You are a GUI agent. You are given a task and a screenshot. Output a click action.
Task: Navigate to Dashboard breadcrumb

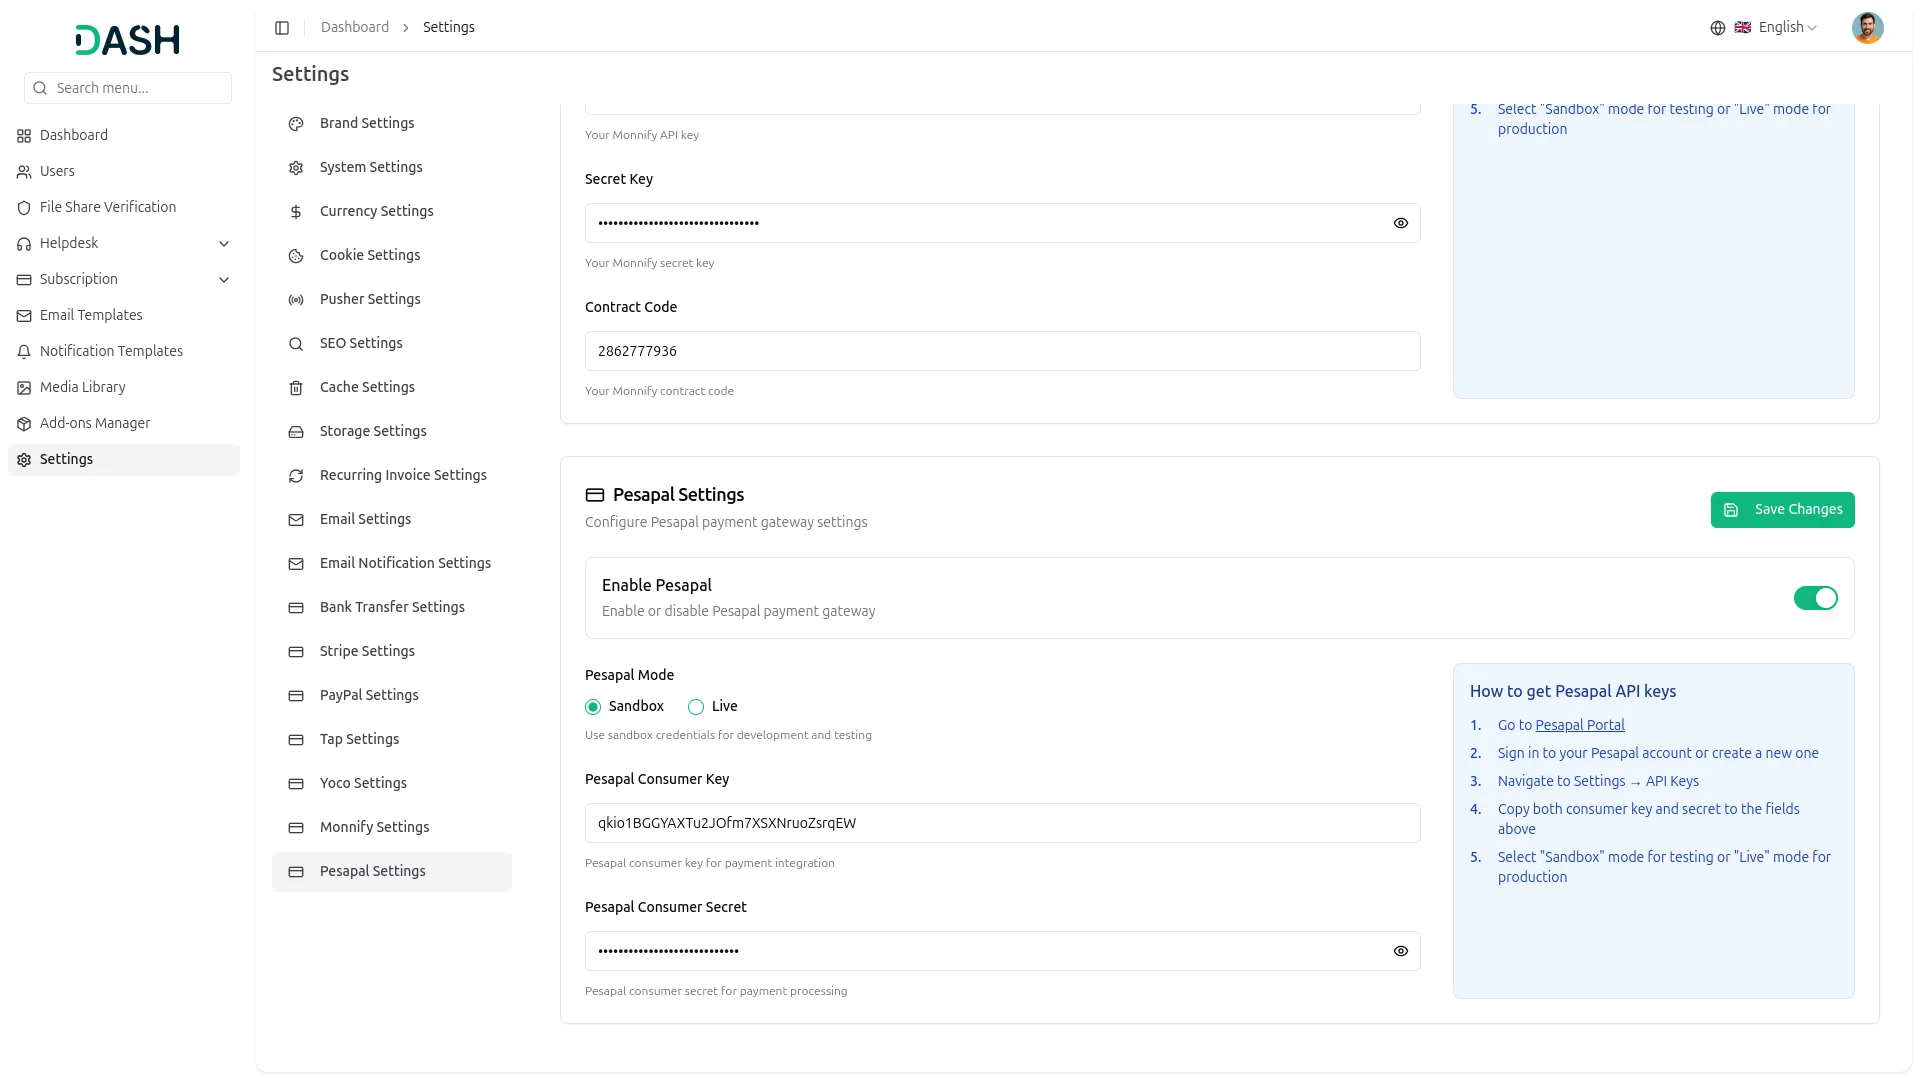355,27
